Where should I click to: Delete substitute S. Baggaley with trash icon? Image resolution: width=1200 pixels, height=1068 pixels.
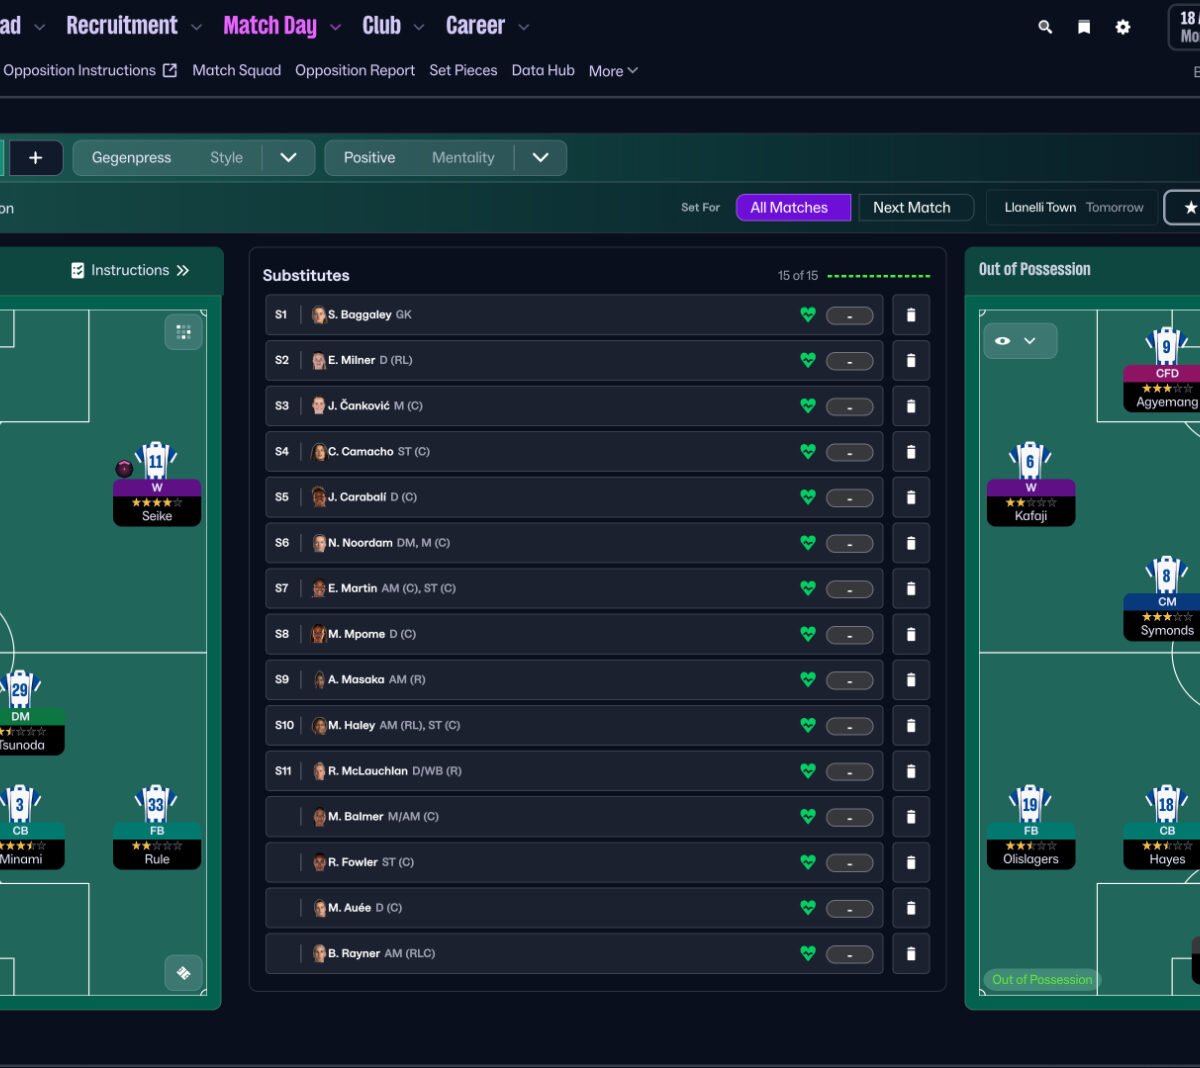(911, 315)
